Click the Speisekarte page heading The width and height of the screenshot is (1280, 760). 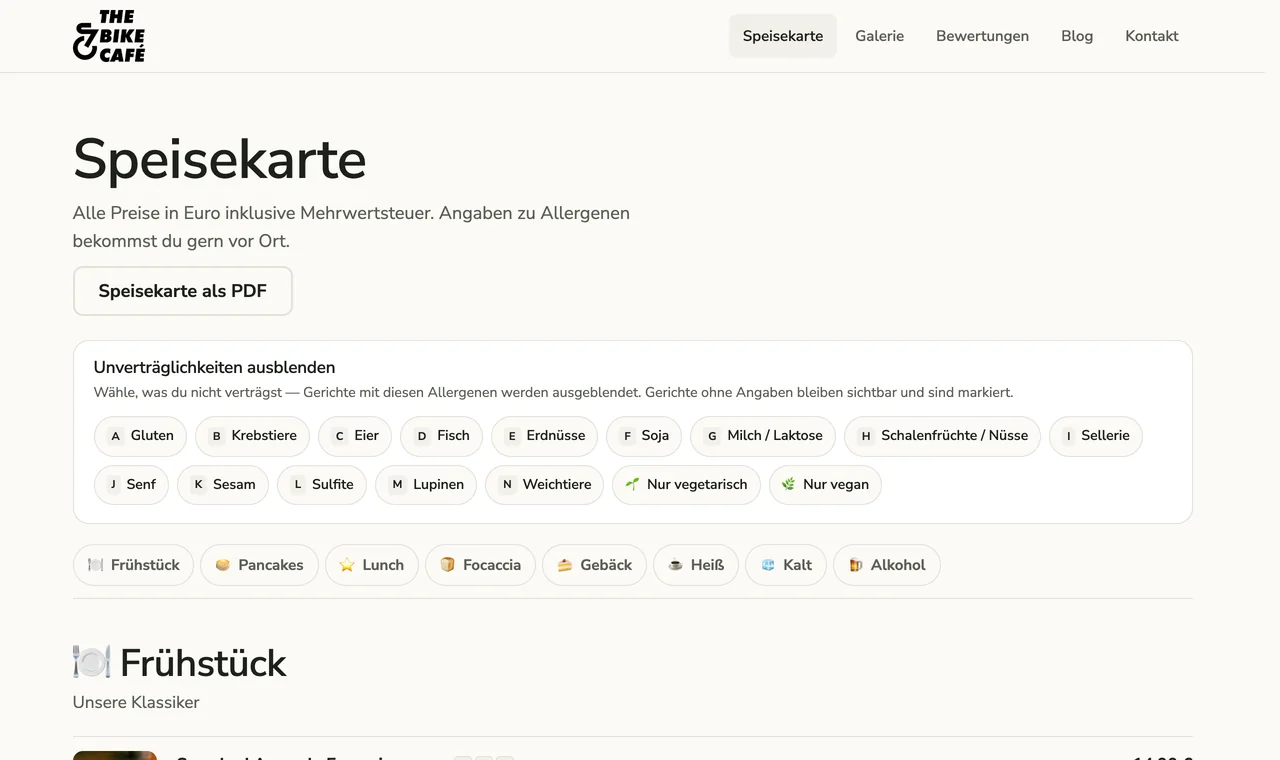click(219, 159)
